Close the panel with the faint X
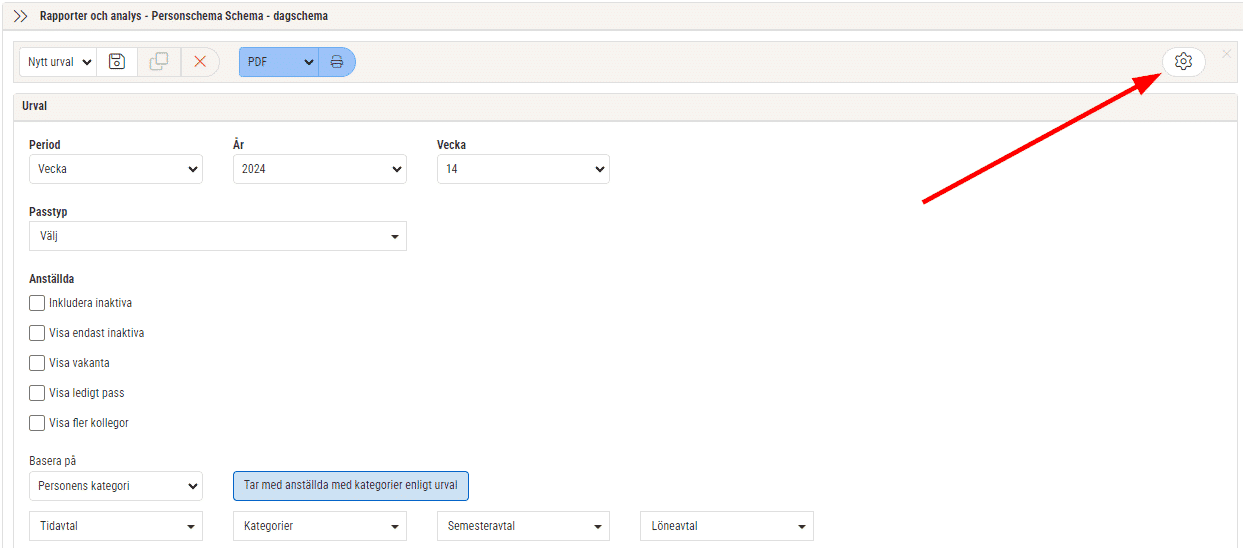This screenshot has height=548, width=1243. tap(1226, 54)
